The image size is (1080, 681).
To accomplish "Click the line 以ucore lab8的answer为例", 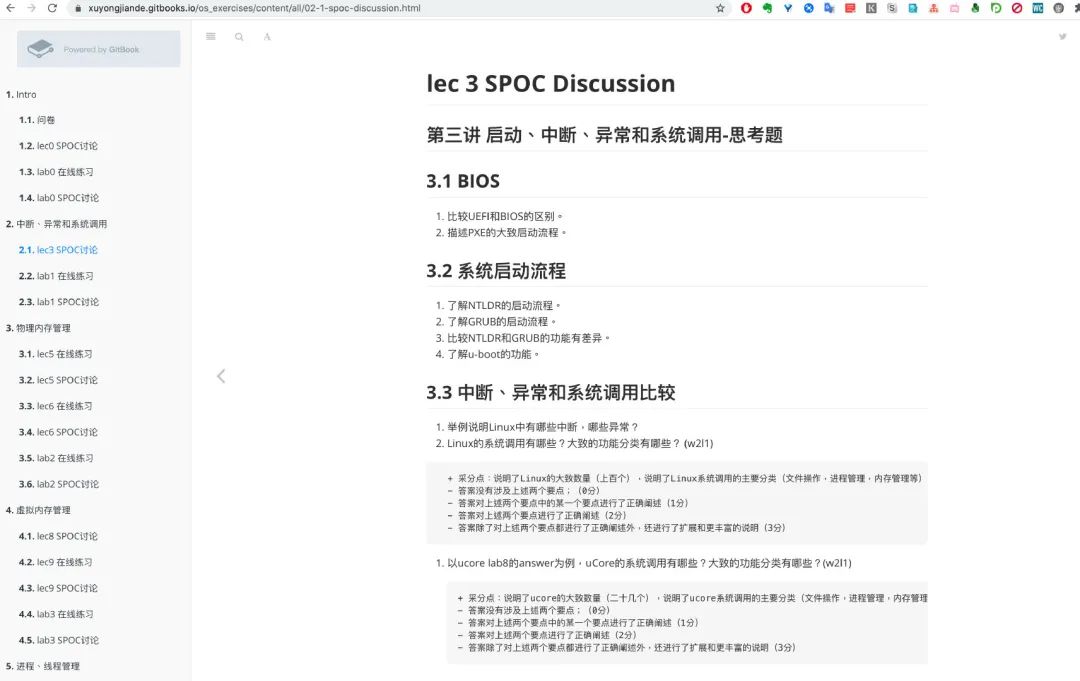I will click(649, 563).
